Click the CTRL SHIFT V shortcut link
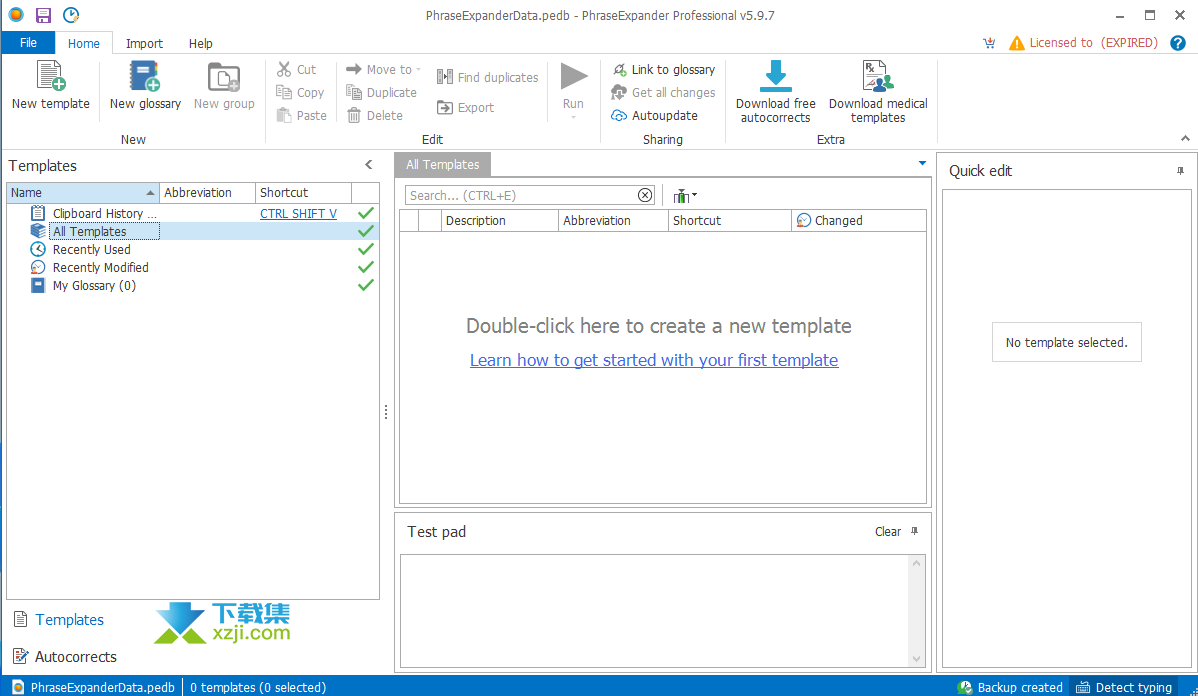Viewport: 1198px width, 696px height. (298, 213)
